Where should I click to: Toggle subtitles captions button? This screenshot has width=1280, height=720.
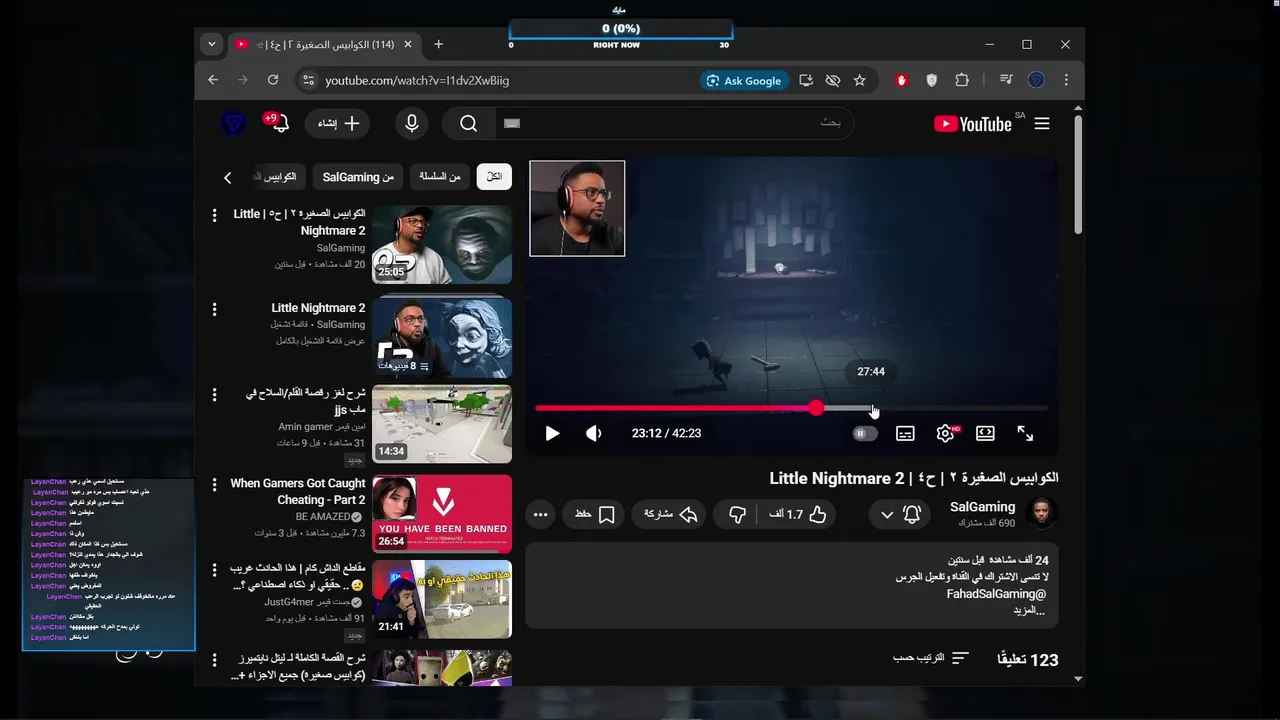905,433
